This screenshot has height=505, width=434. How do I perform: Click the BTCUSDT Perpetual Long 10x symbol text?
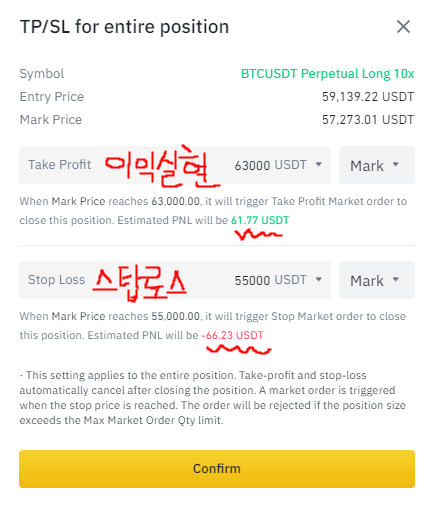(x=327, y=74)
